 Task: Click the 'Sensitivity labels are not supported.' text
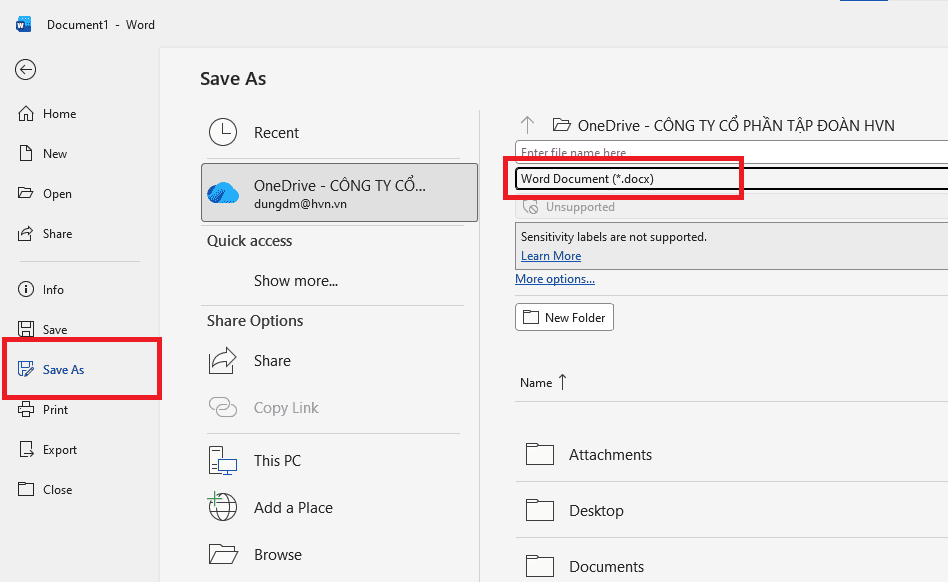(614, 237)
